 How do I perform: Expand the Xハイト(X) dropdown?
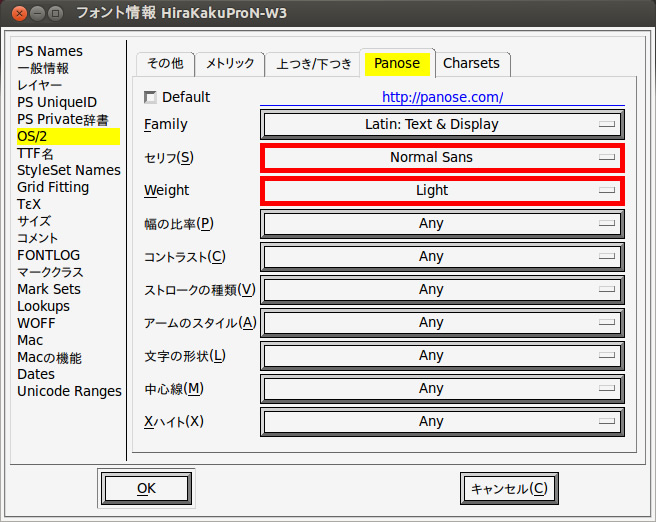pyautogui.click(x=442, y=422)
